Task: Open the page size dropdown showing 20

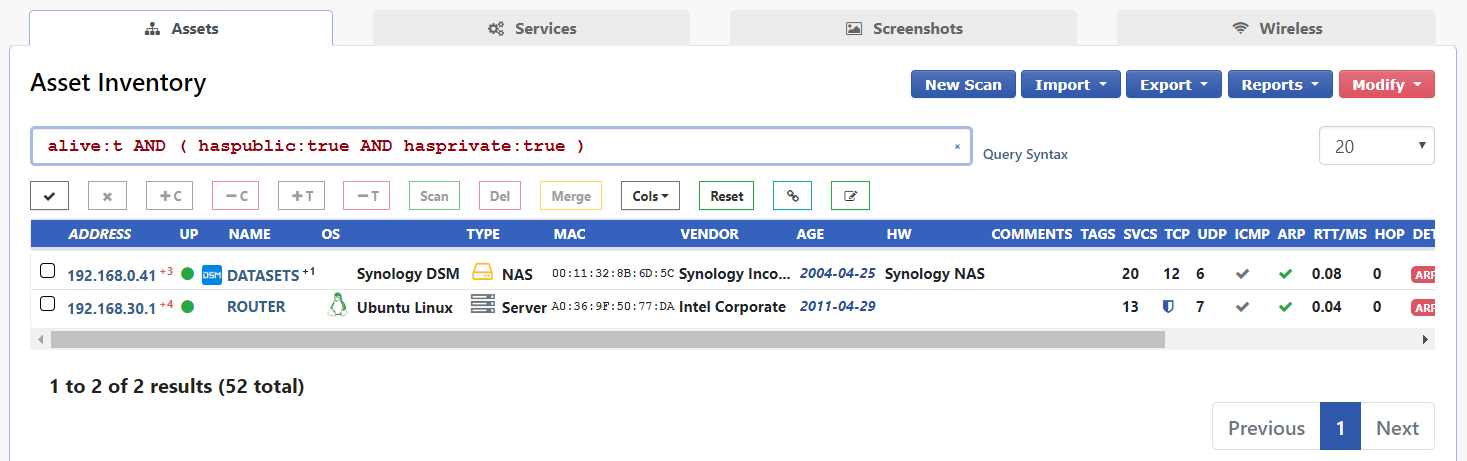Action: pos(1376,146)
